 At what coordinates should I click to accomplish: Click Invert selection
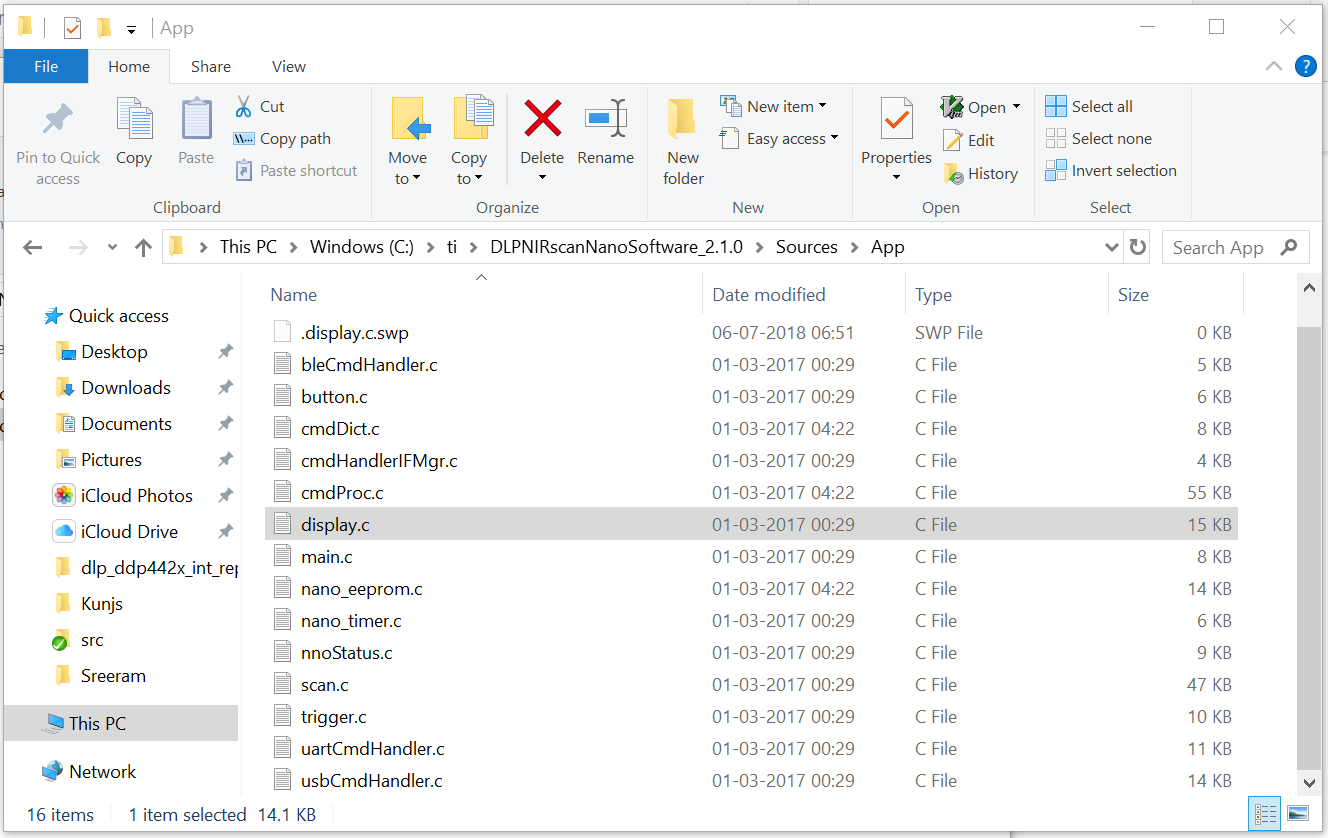(x=1111, y=170)
